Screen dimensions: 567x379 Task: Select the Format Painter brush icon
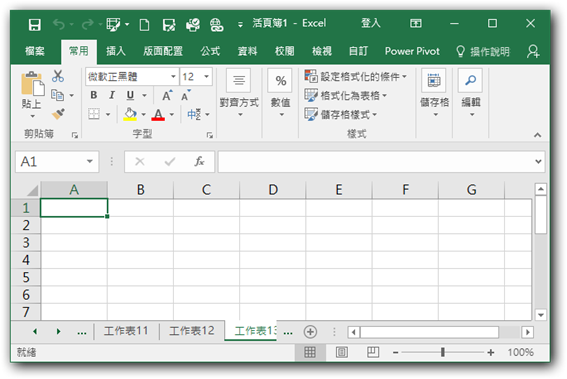point(58,114)
